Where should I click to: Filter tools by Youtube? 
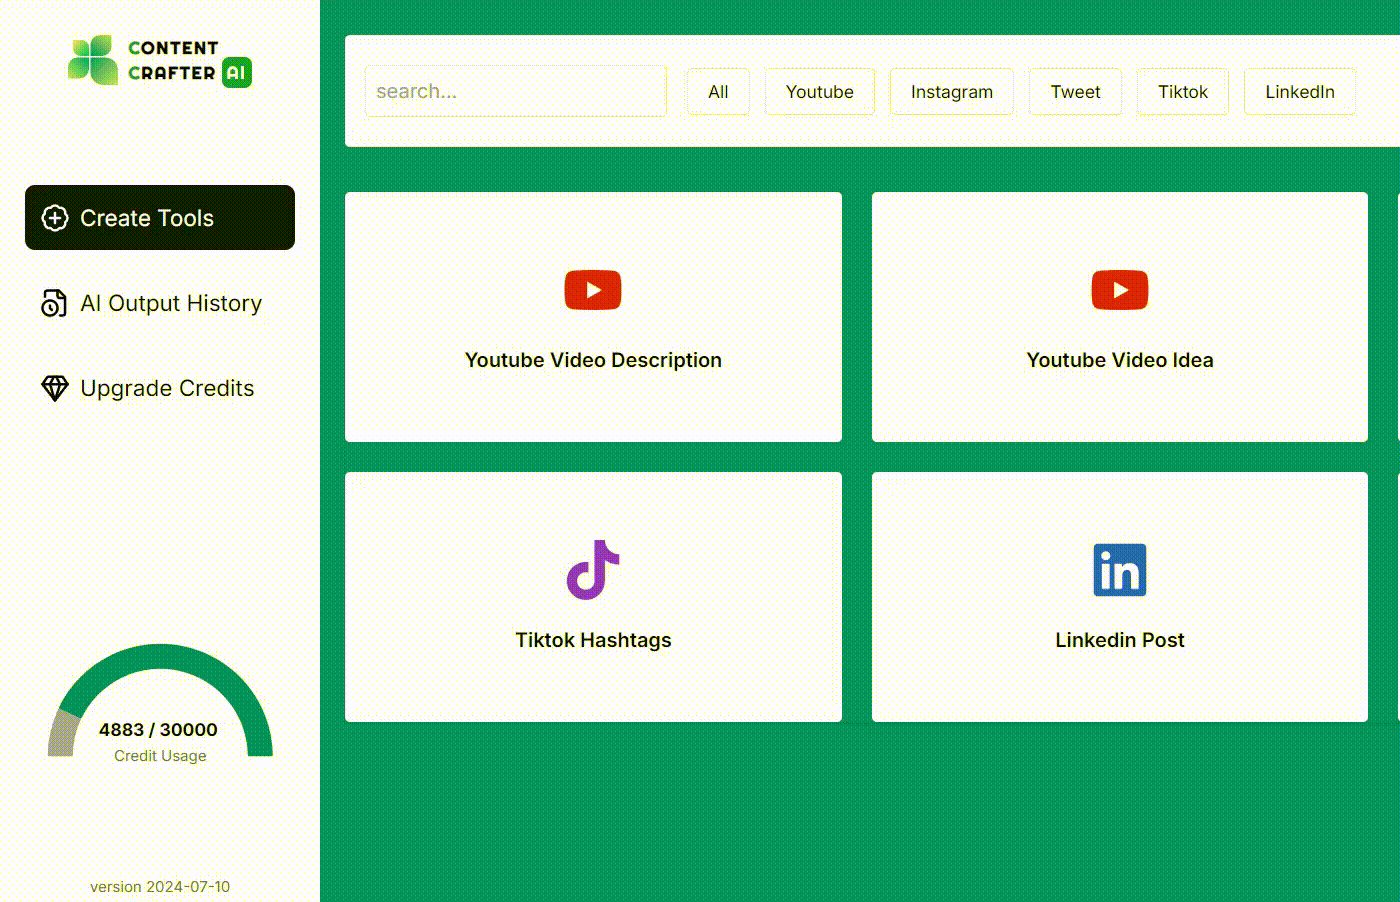coord(820,92)
